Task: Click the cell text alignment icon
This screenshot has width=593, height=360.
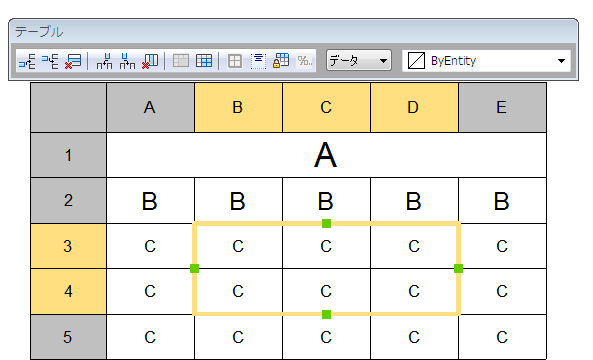Action: pyautogui.click(x=258, y=61)
